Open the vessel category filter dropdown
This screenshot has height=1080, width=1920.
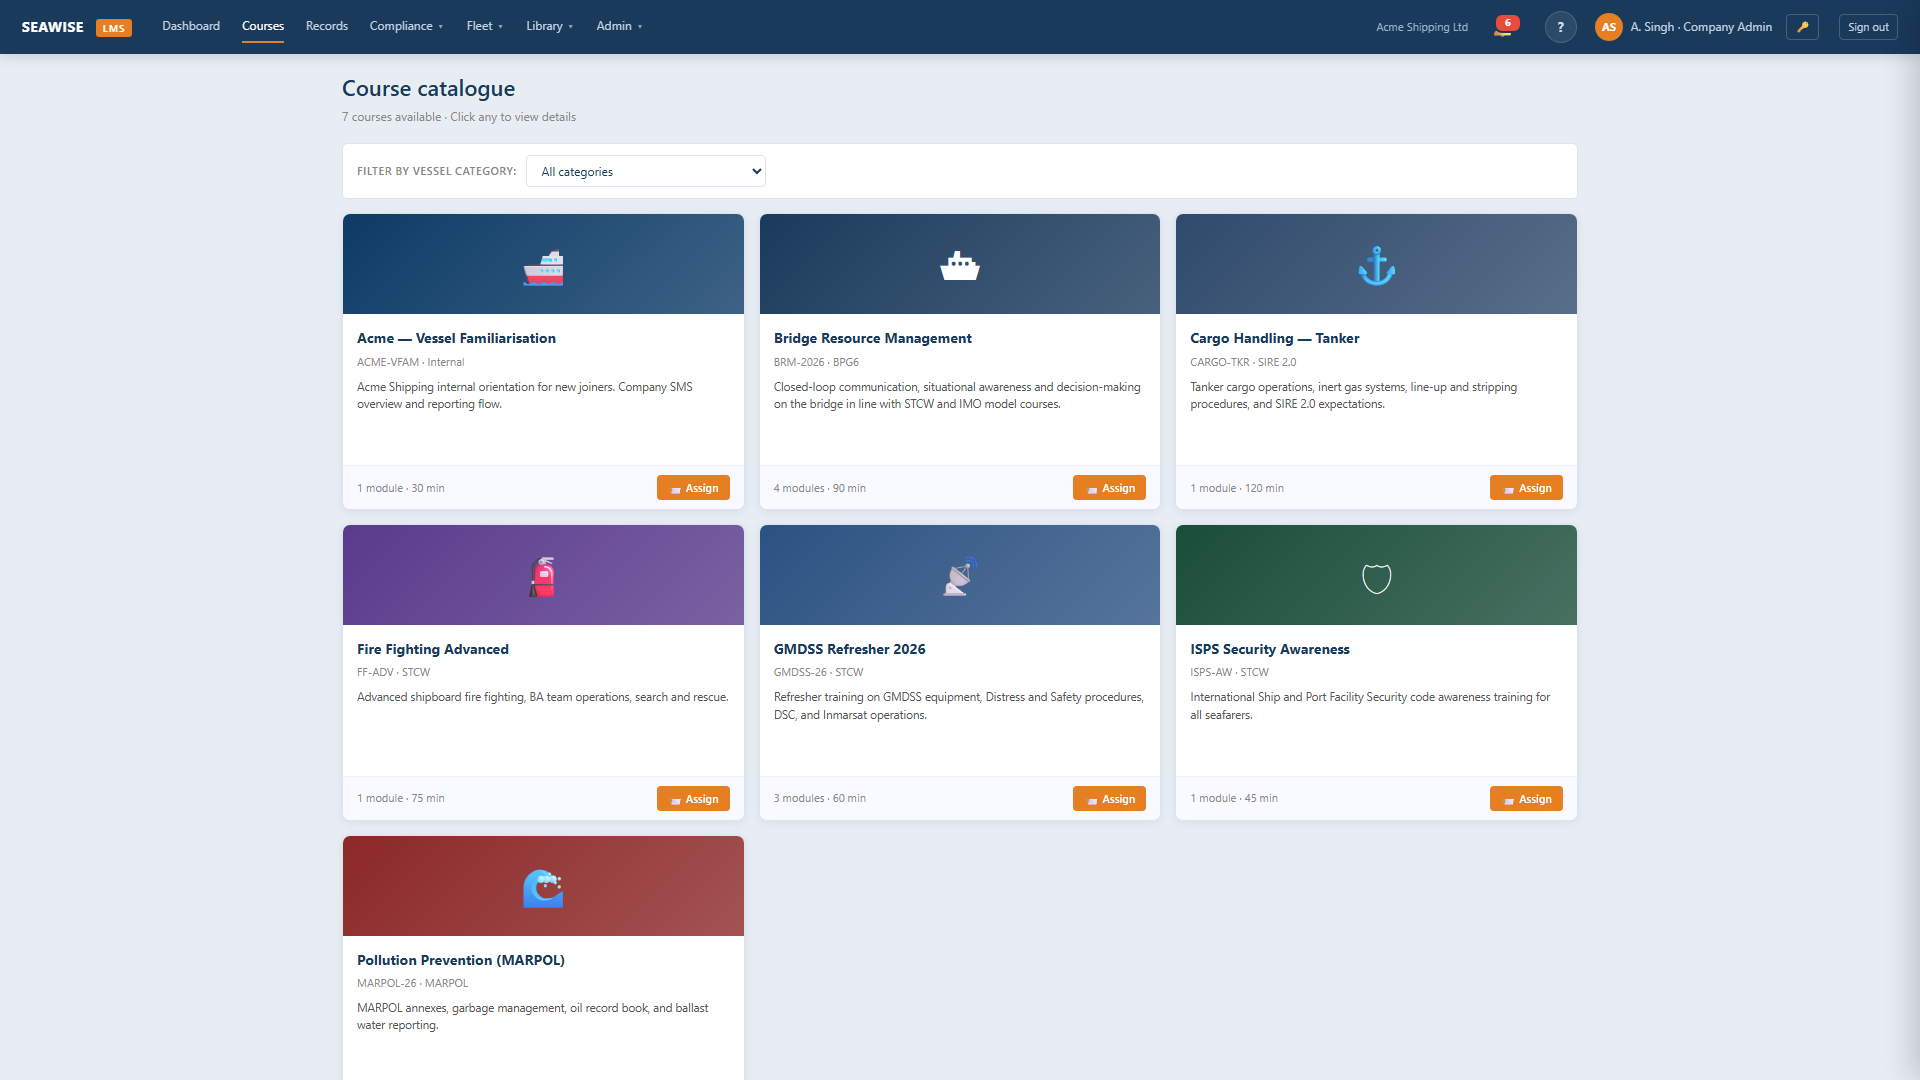click(646, 171)
